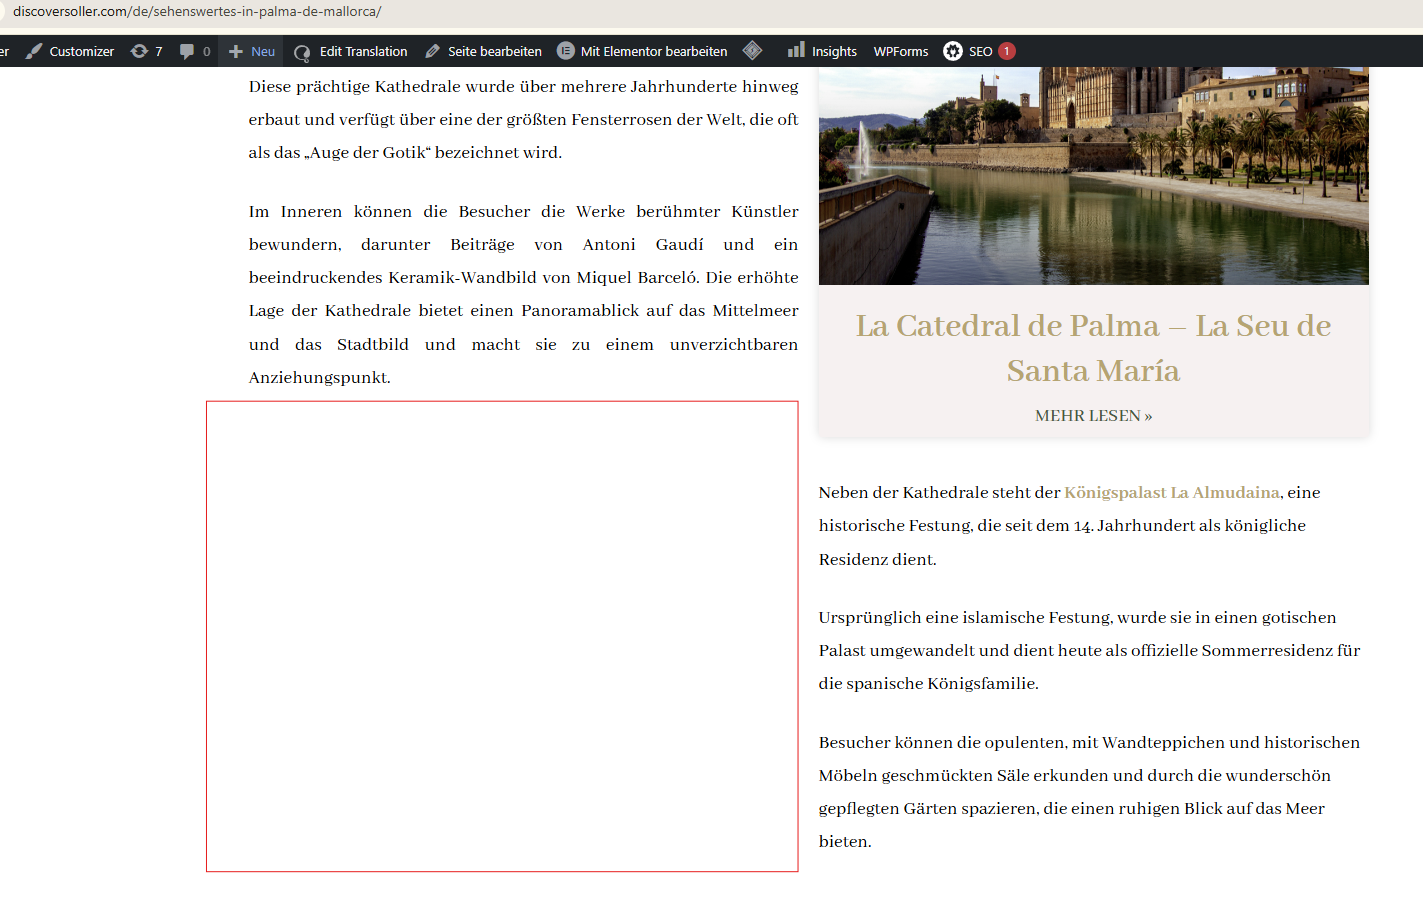The width and height of the screenshot is (1423, 903).
Task: Follow the MEHR LESEN » link
Action: 1093,416
